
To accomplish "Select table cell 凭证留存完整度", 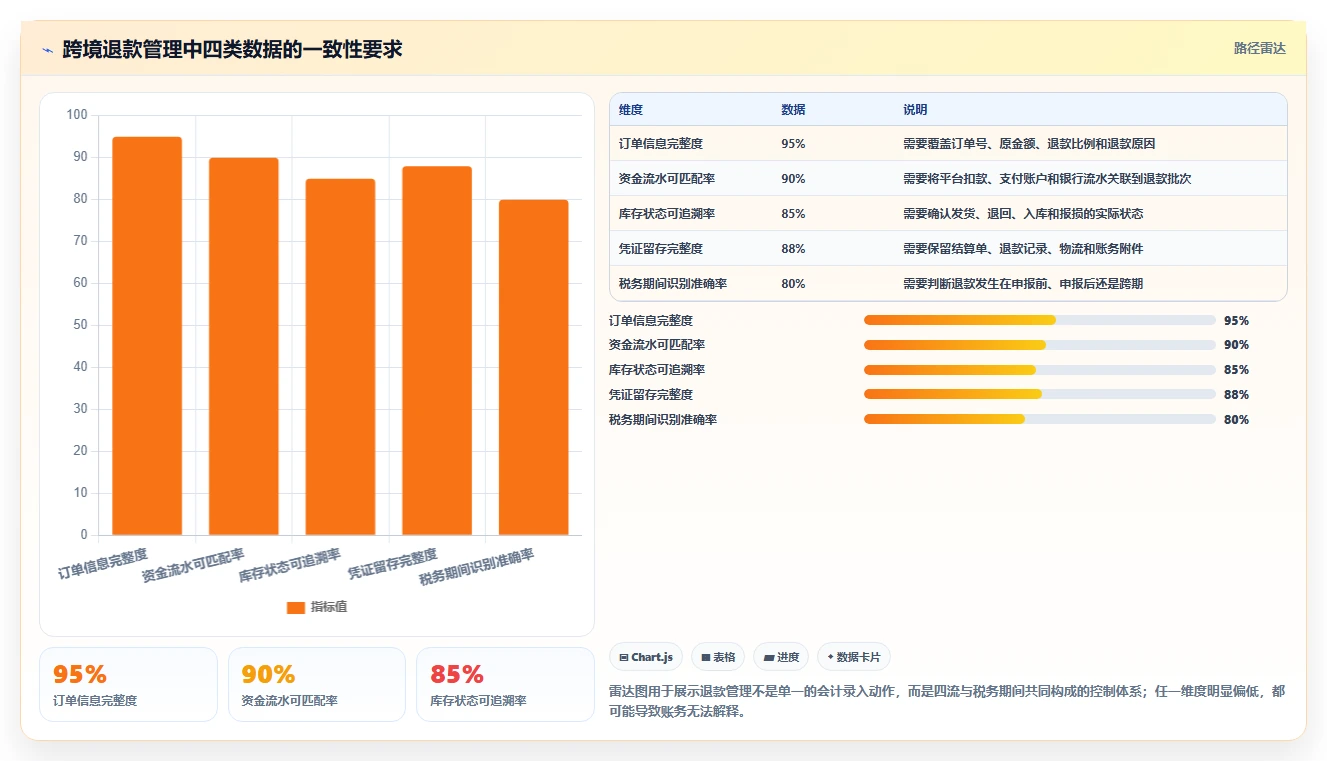I will pos(661,249).
